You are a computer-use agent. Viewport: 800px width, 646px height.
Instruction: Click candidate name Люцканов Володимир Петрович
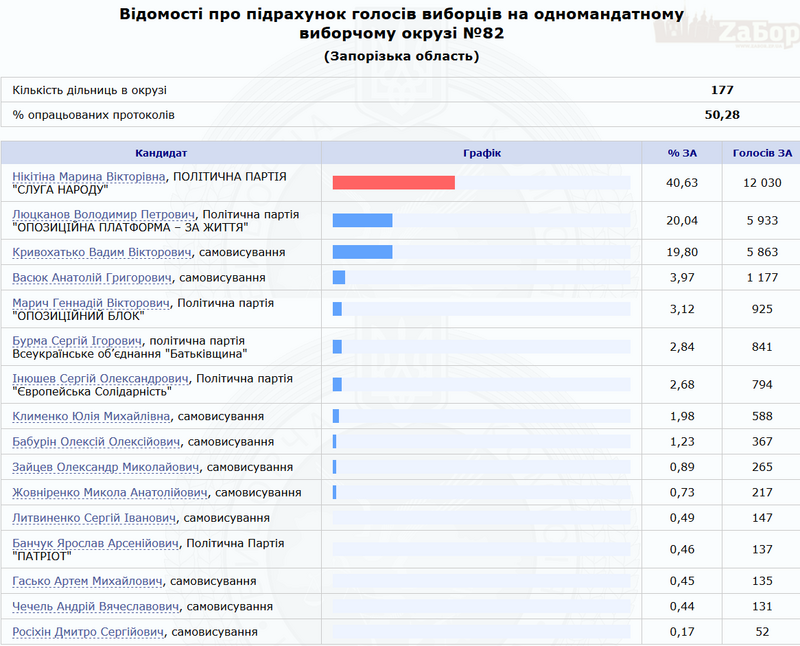point(105,214)
